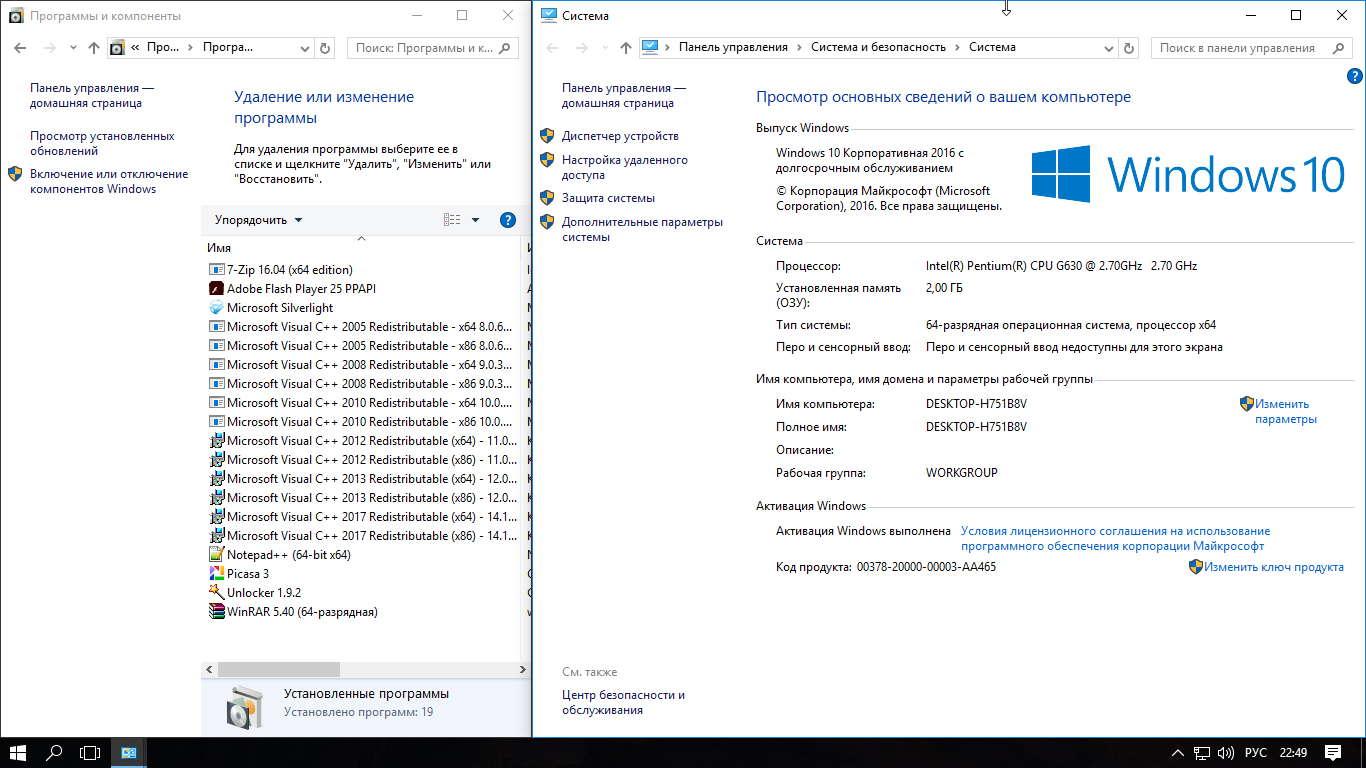Screen dimensions: 1366x768
Task: Open recent locations dropdown in System window
Action: click(605, 47)
